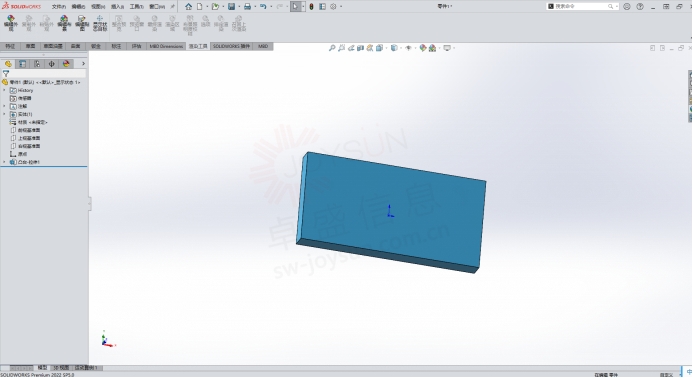Click the user login smiley icon
The height and width of the screenshot is (378, 693).
click(x=627, y=7)
